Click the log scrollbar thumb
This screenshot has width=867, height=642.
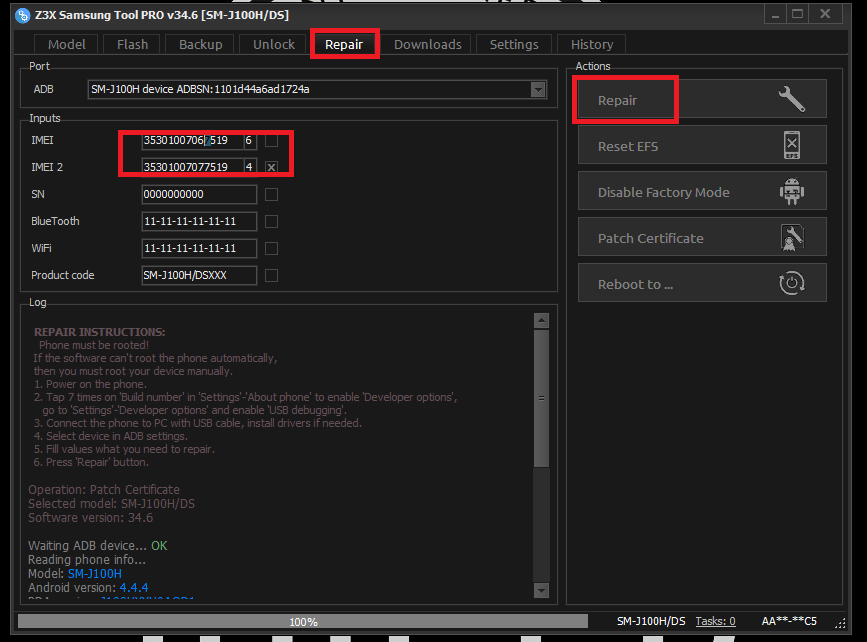pos(541,398)
